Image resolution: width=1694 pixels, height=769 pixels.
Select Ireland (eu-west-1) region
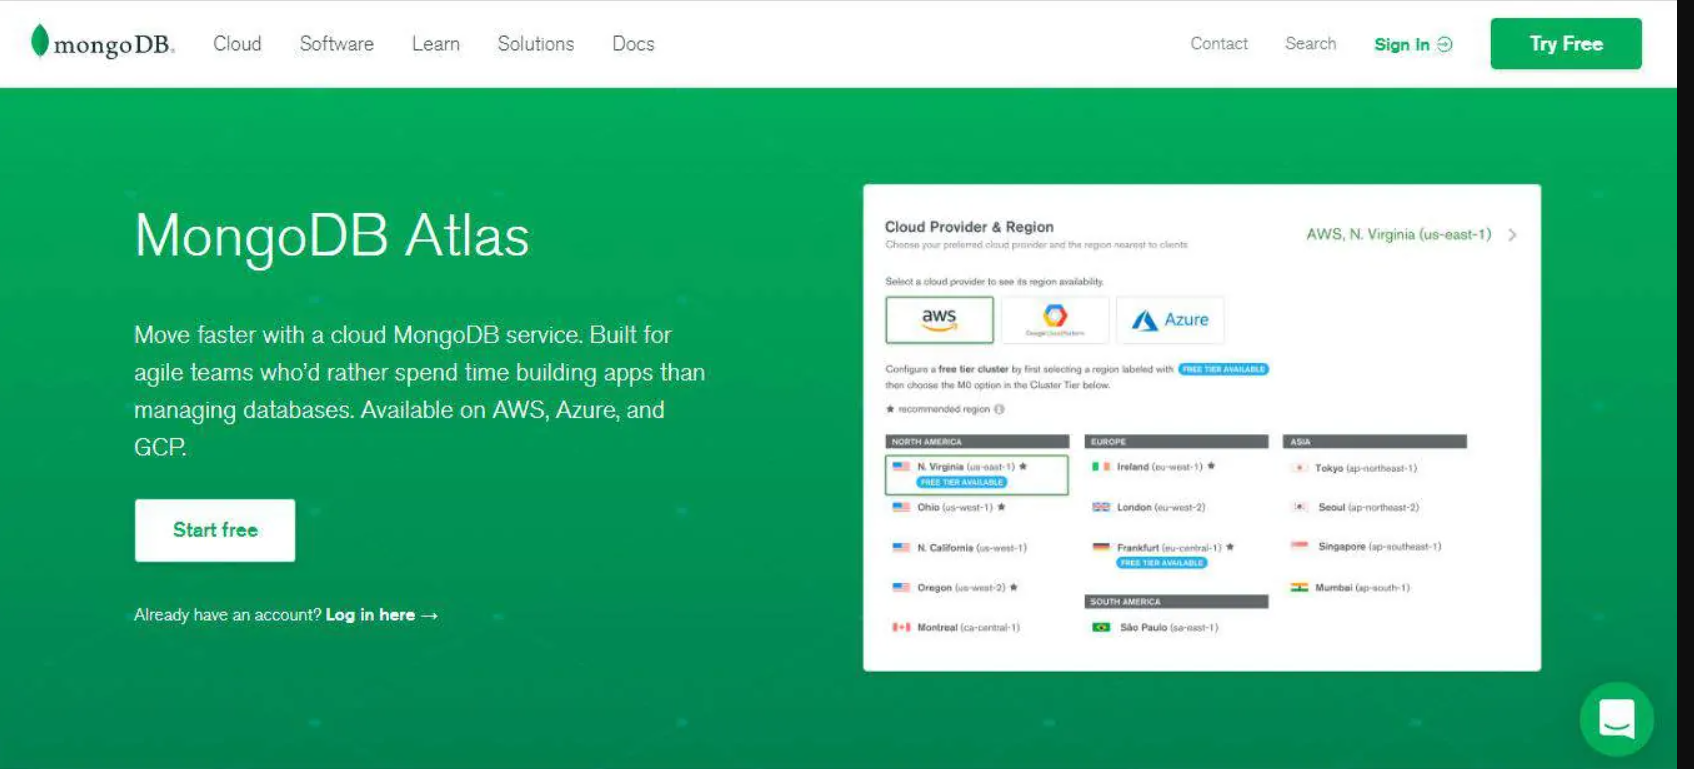coord(1153,467)
